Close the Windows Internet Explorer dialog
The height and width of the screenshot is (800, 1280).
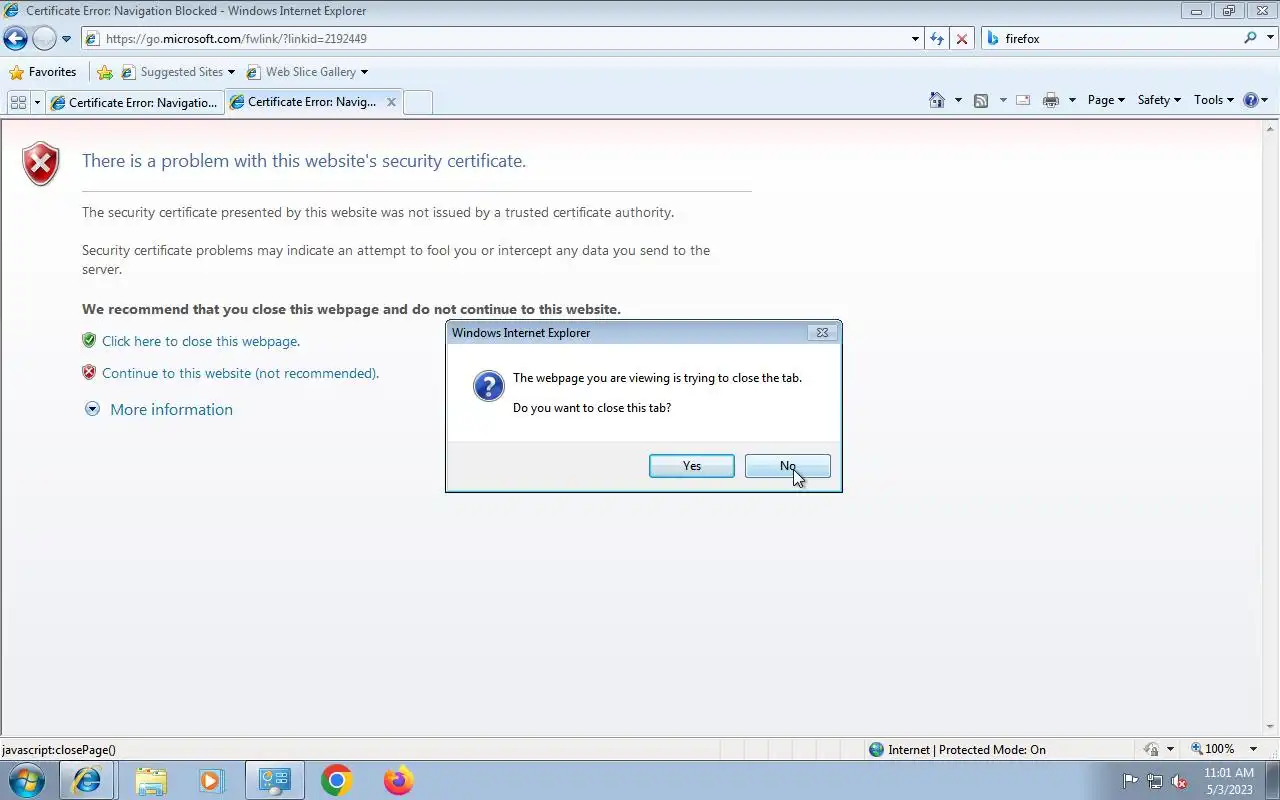coord(822,333)
